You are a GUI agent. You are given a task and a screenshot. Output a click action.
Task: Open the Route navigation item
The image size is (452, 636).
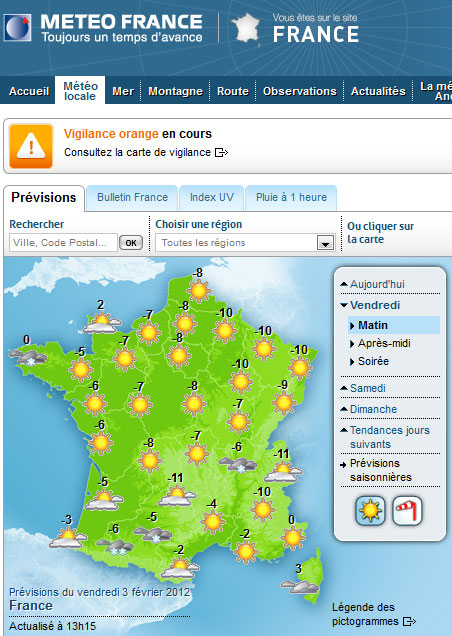pyautogui.click(x=233, y=91)
